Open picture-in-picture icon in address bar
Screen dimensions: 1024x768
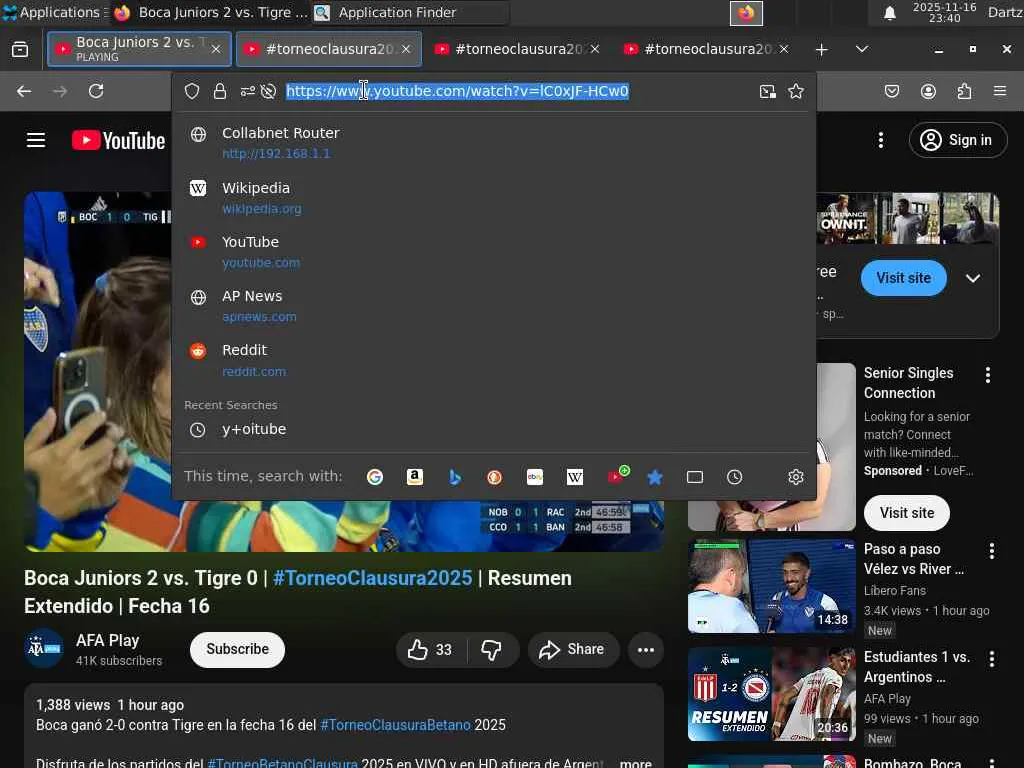(x=767, y=91)
